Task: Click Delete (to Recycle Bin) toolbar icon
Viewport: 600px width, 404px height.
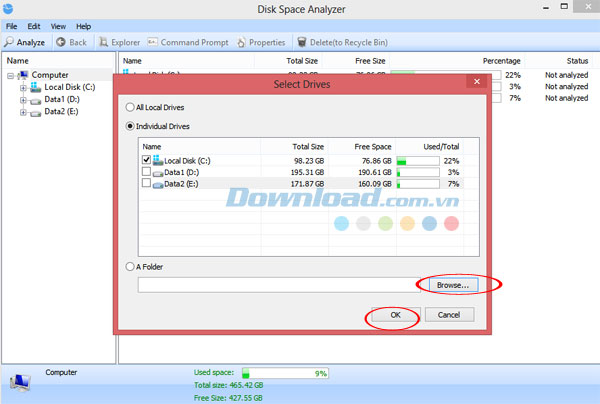Action: click(301, 42)
